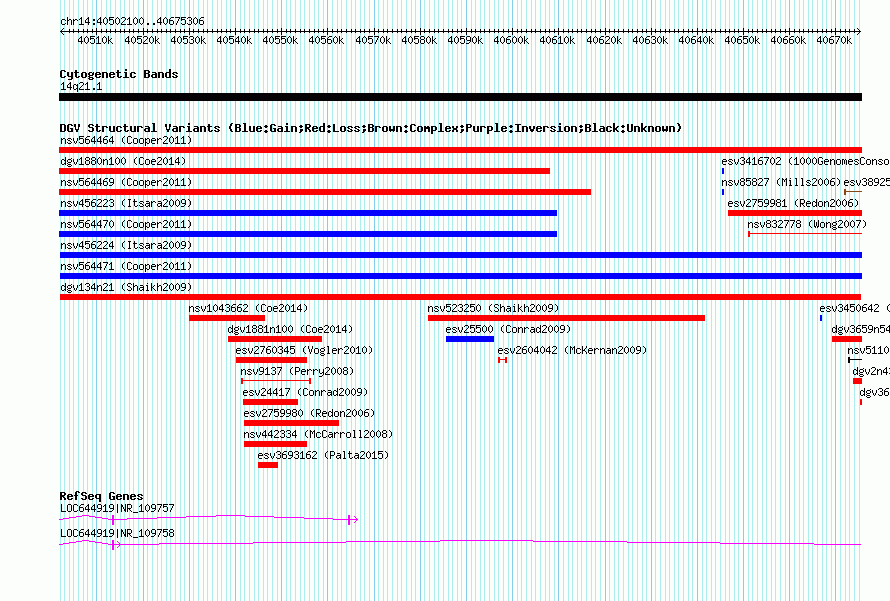The height and width of the screenshot is (601, 890).
Task: Click the nsv1043662 (Coe2014) red bar
Action: (227, 318)
